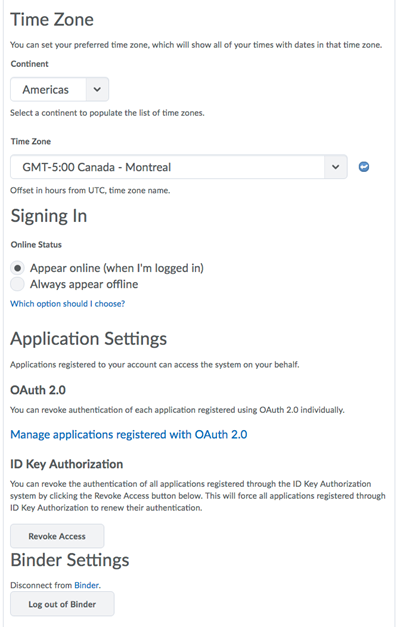
Task: Click the Time Zone section heading
Action: tap(52, 20)
